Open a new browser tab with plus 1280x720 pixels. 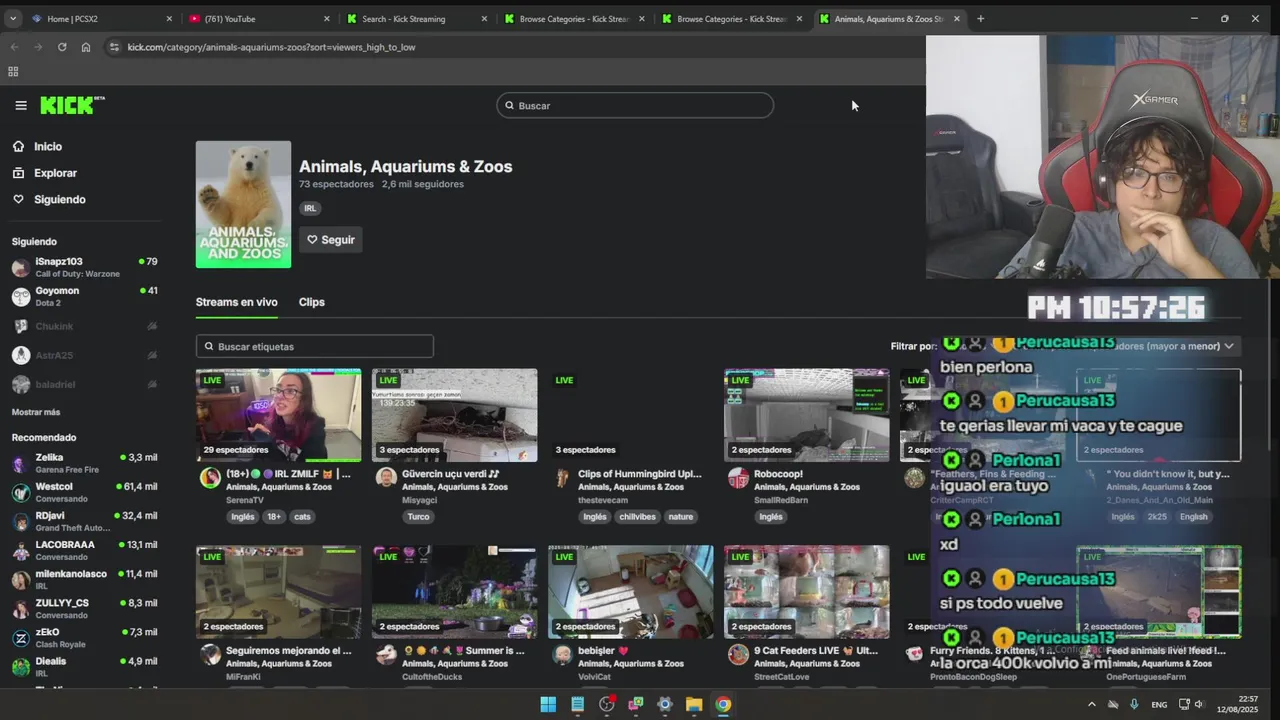click(x=980, y=19)
